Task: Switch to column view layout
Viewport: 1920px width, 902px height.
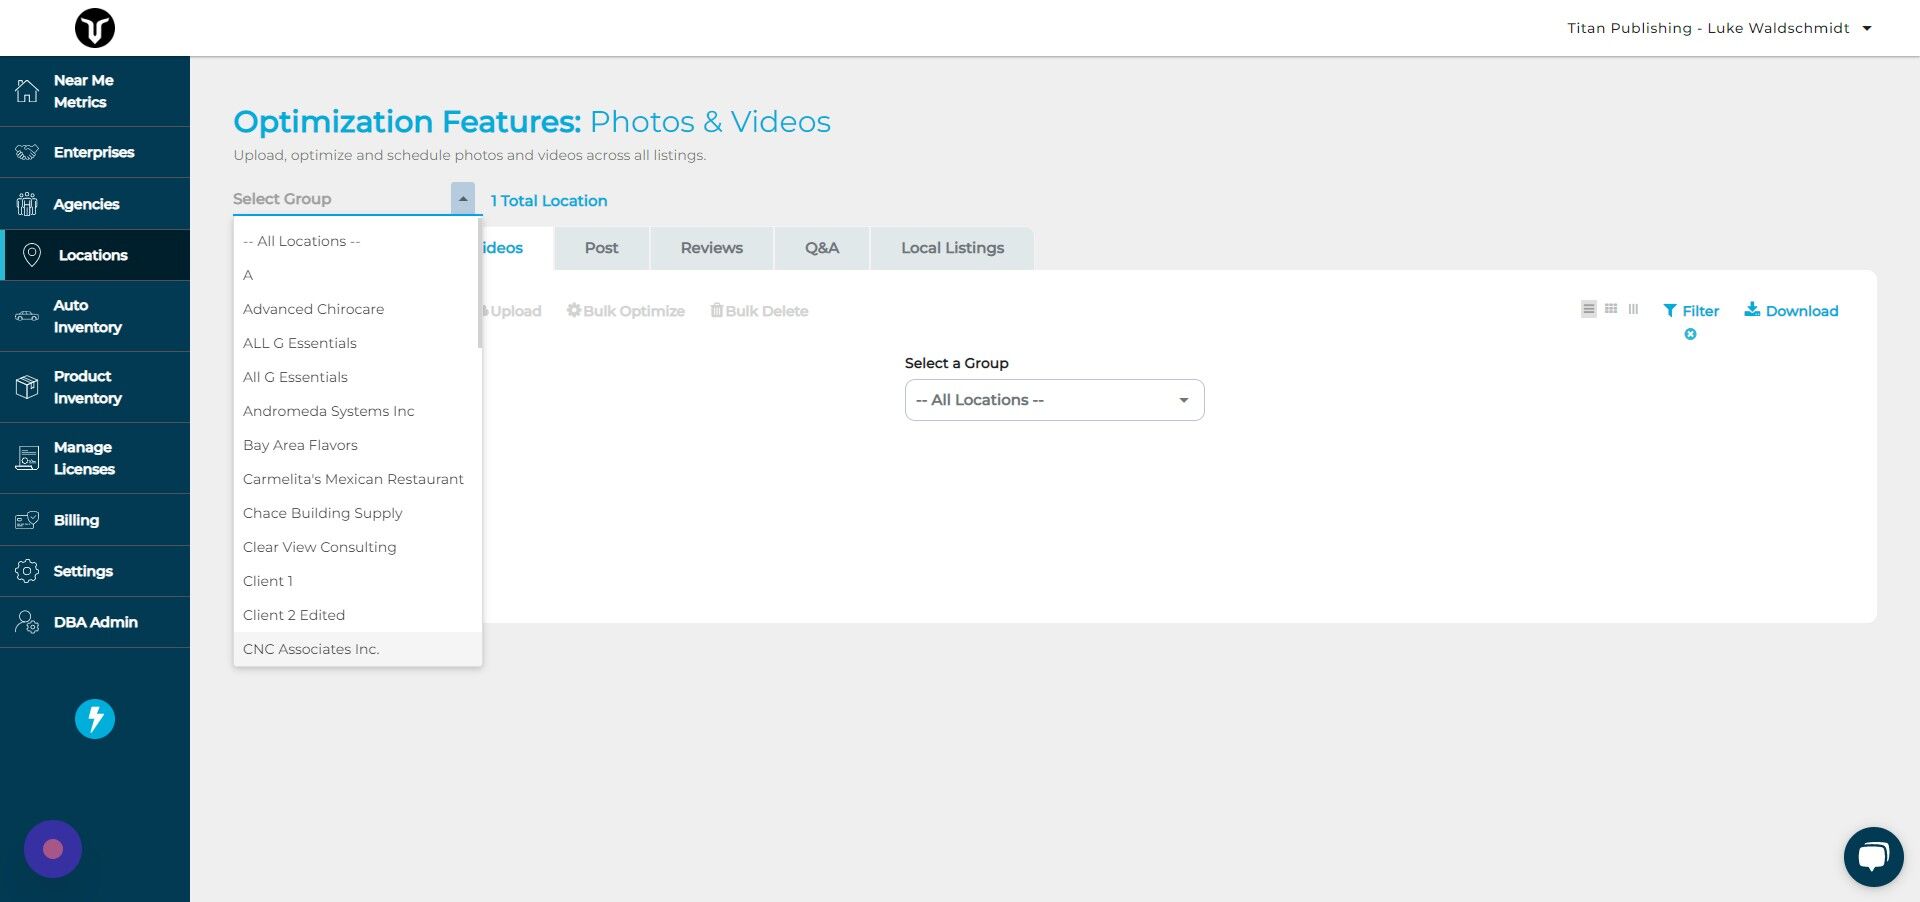Action: click(x=1632, y=308)
